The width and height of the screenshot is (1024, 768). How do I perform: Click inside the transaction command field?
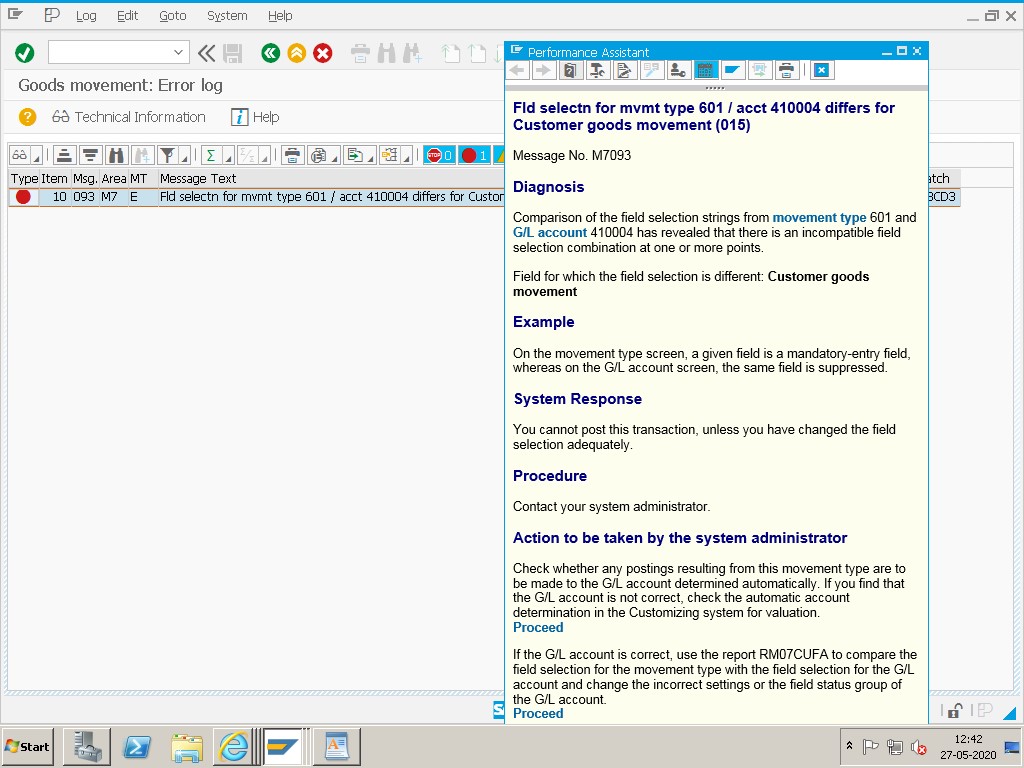click(x=111, y=52)
